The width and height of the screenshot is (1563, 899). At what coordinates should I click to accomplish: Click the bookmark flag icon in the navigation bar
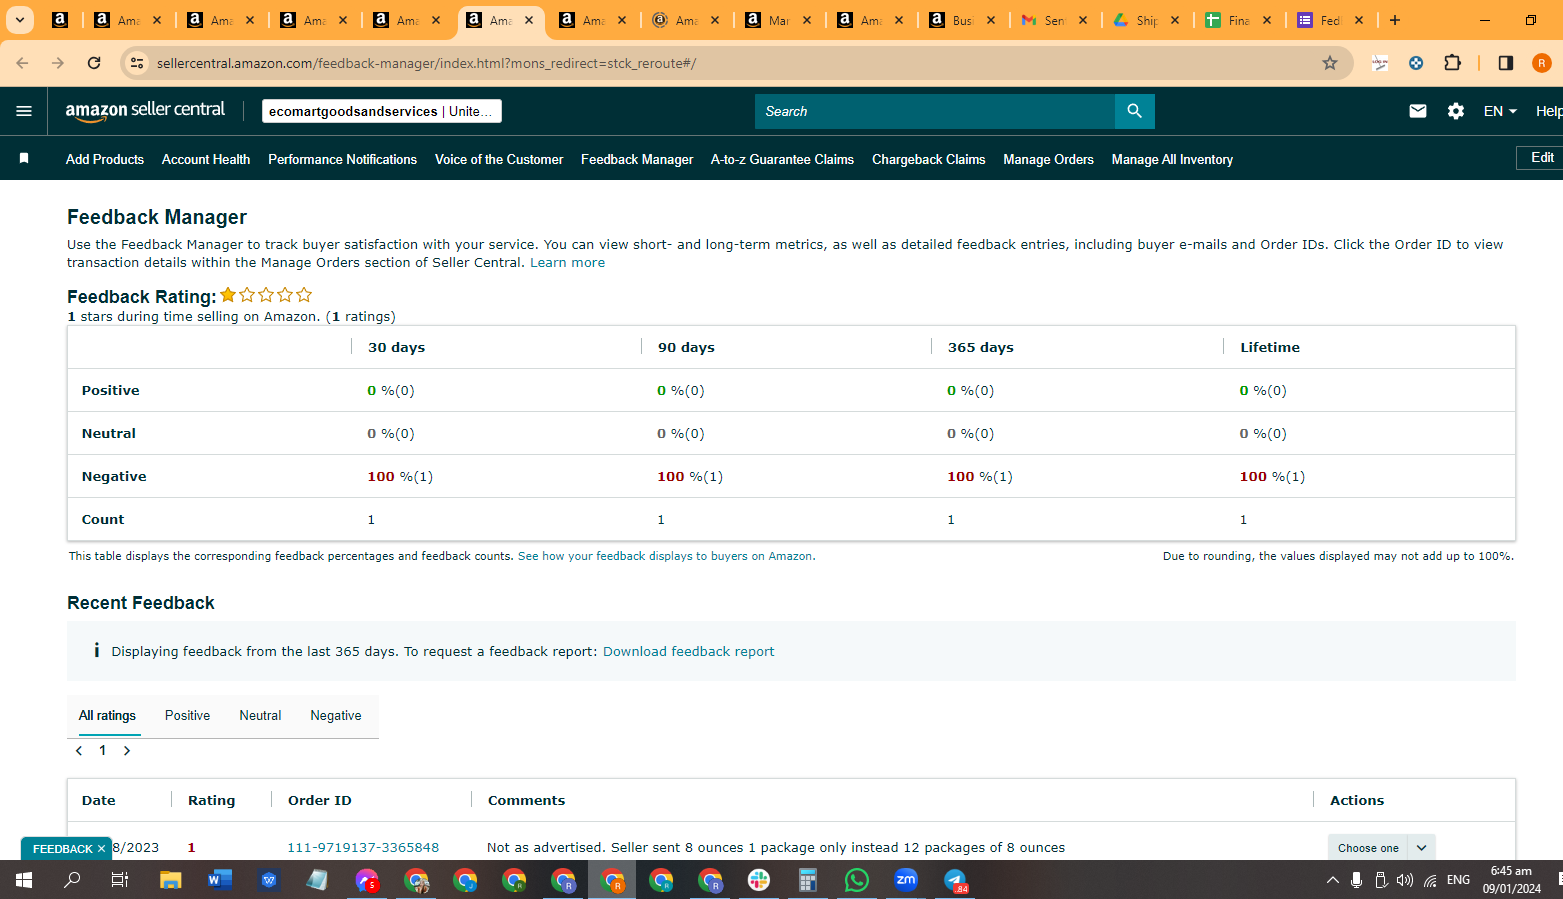tap(24, 159)
